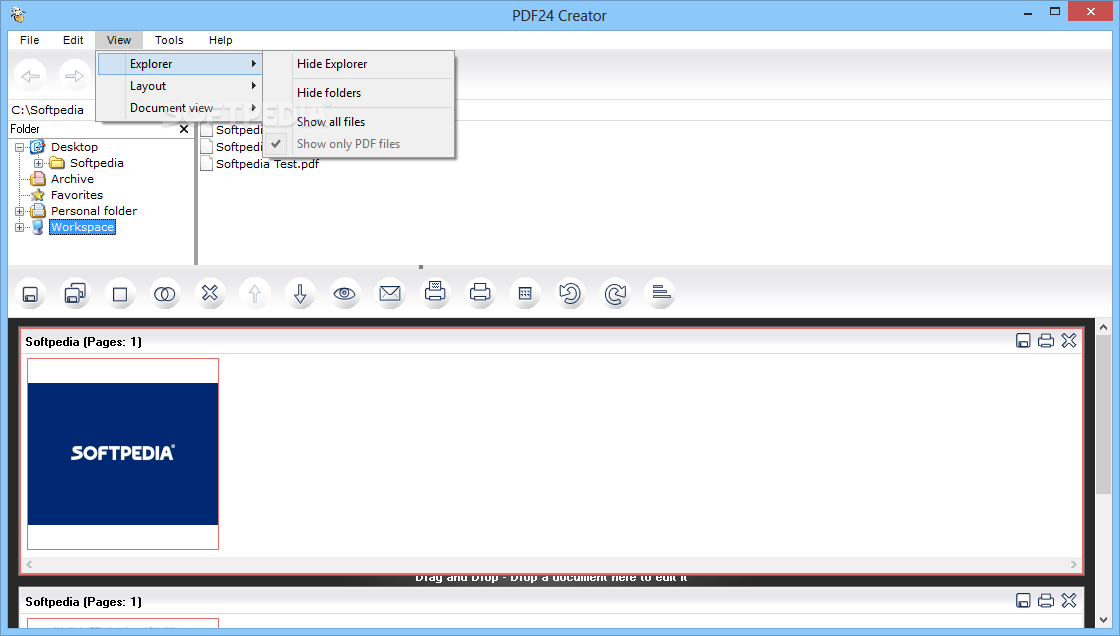1120x636 pixels.
Task: Click the vertical scrollbar down arrow
Action: [x=1104, y=620]
